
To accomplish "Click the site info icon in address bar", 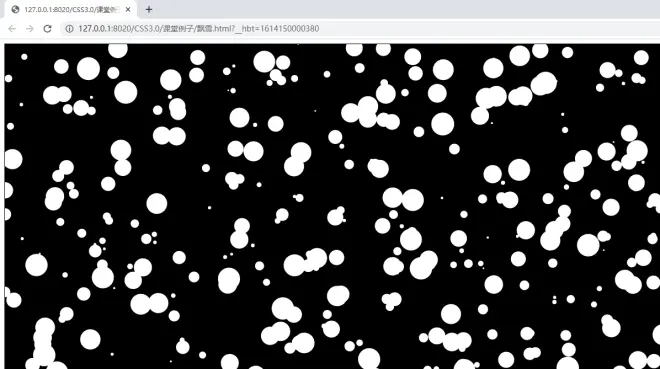I will (x=69, y=29).
